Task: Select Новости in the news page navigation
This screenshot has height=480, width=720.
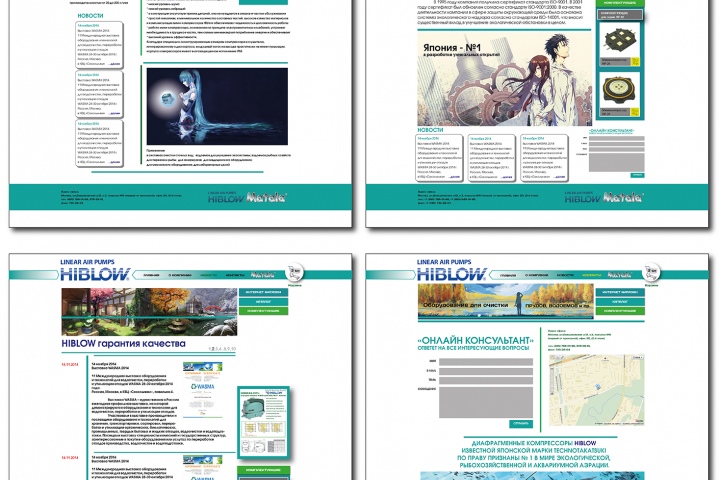Action: [208, 275]
